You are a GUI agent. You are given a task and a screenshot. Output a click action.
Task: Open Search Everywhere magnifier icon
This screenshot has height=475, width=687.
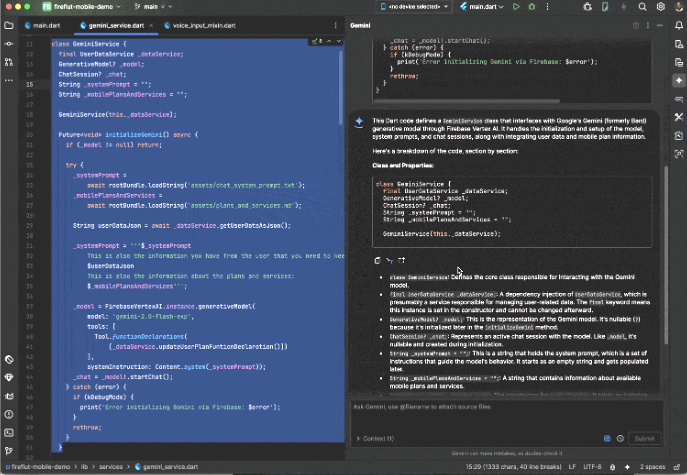coord(642,7)
